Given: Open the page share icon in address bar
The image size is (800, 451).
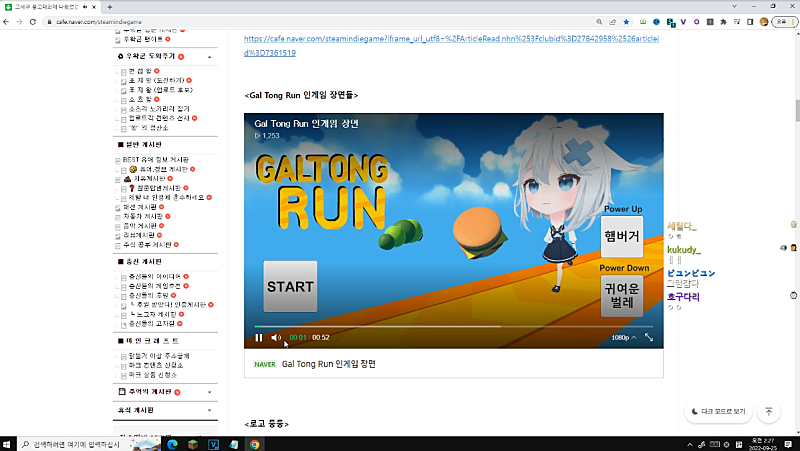Looking at the screenshot, I should pyautogui.click(x=611, y=20).
